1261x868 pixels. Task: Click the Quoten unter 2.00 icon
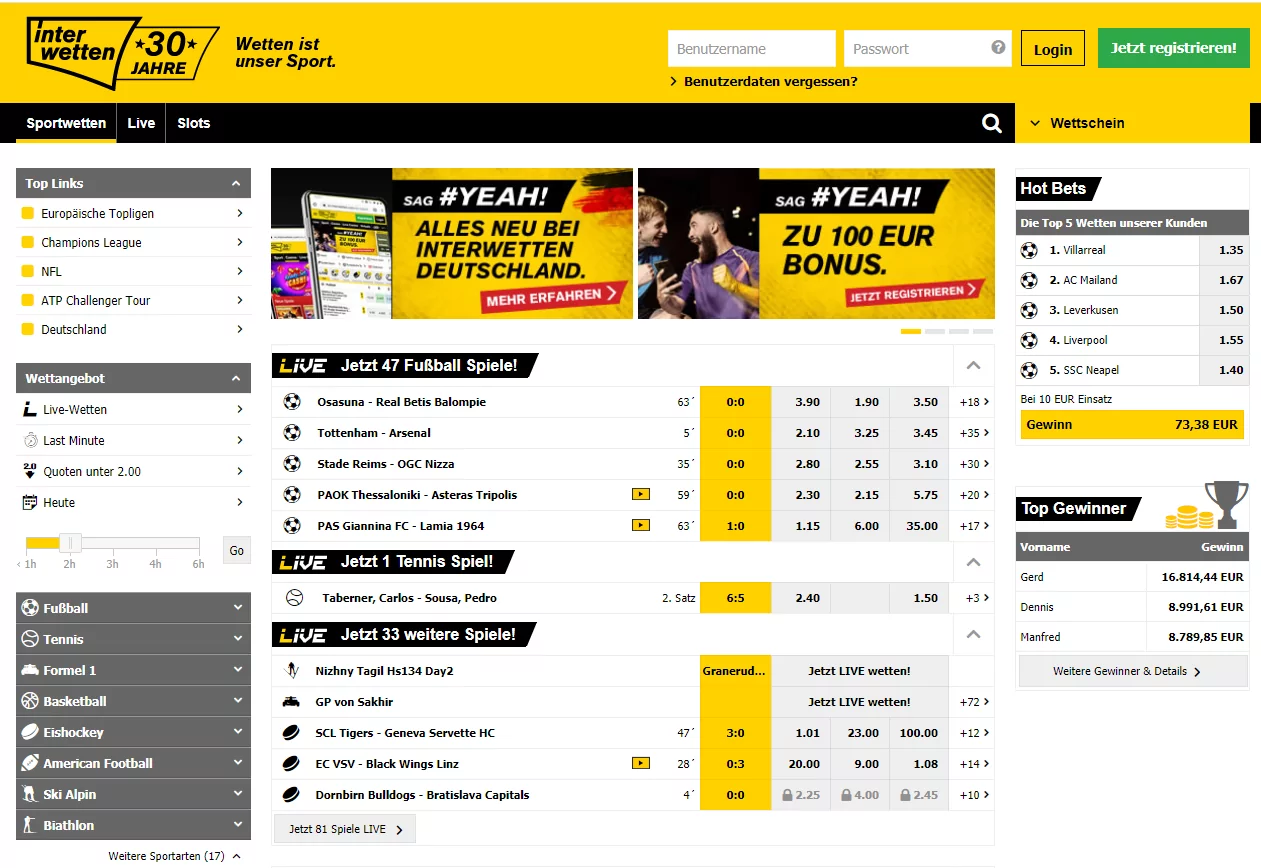click(29, 471)
